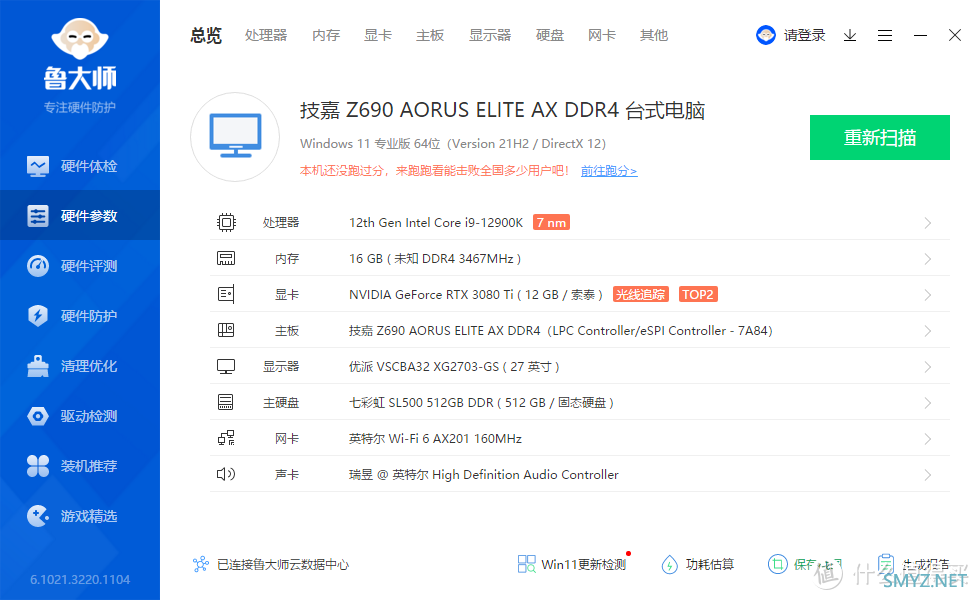980x600 pixels.
Task: Click 七彩虹 SL500 512GB DDR text
Action: coord(481,402)
